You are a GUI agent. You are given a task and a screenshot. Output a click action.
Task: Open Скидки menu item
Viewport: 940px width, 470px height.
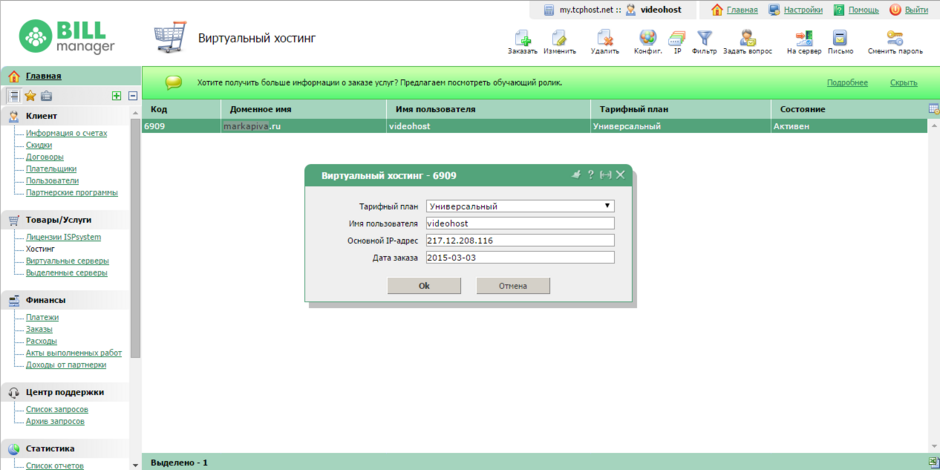pyautogui.click(x=39, y=145)
